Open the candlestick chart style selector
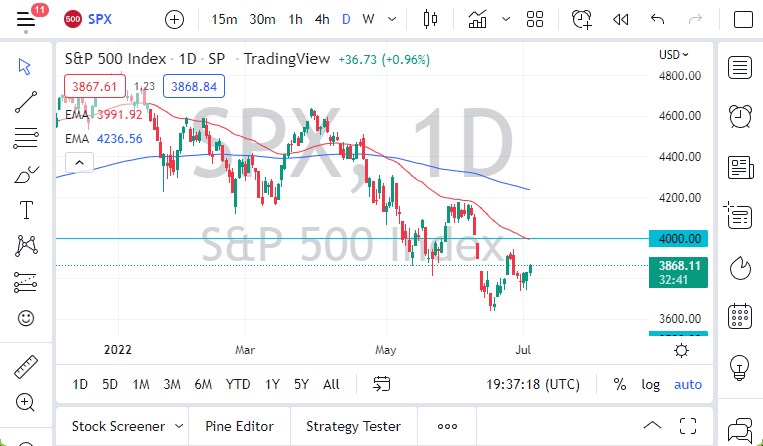763x446 pixels. click(432, 19)
